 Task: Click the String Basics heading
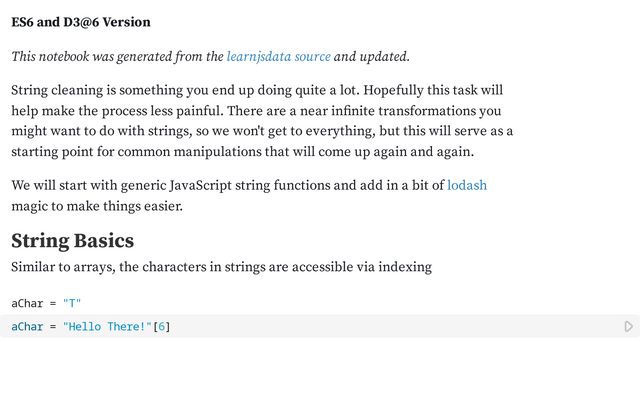click(x=73, y=240)
